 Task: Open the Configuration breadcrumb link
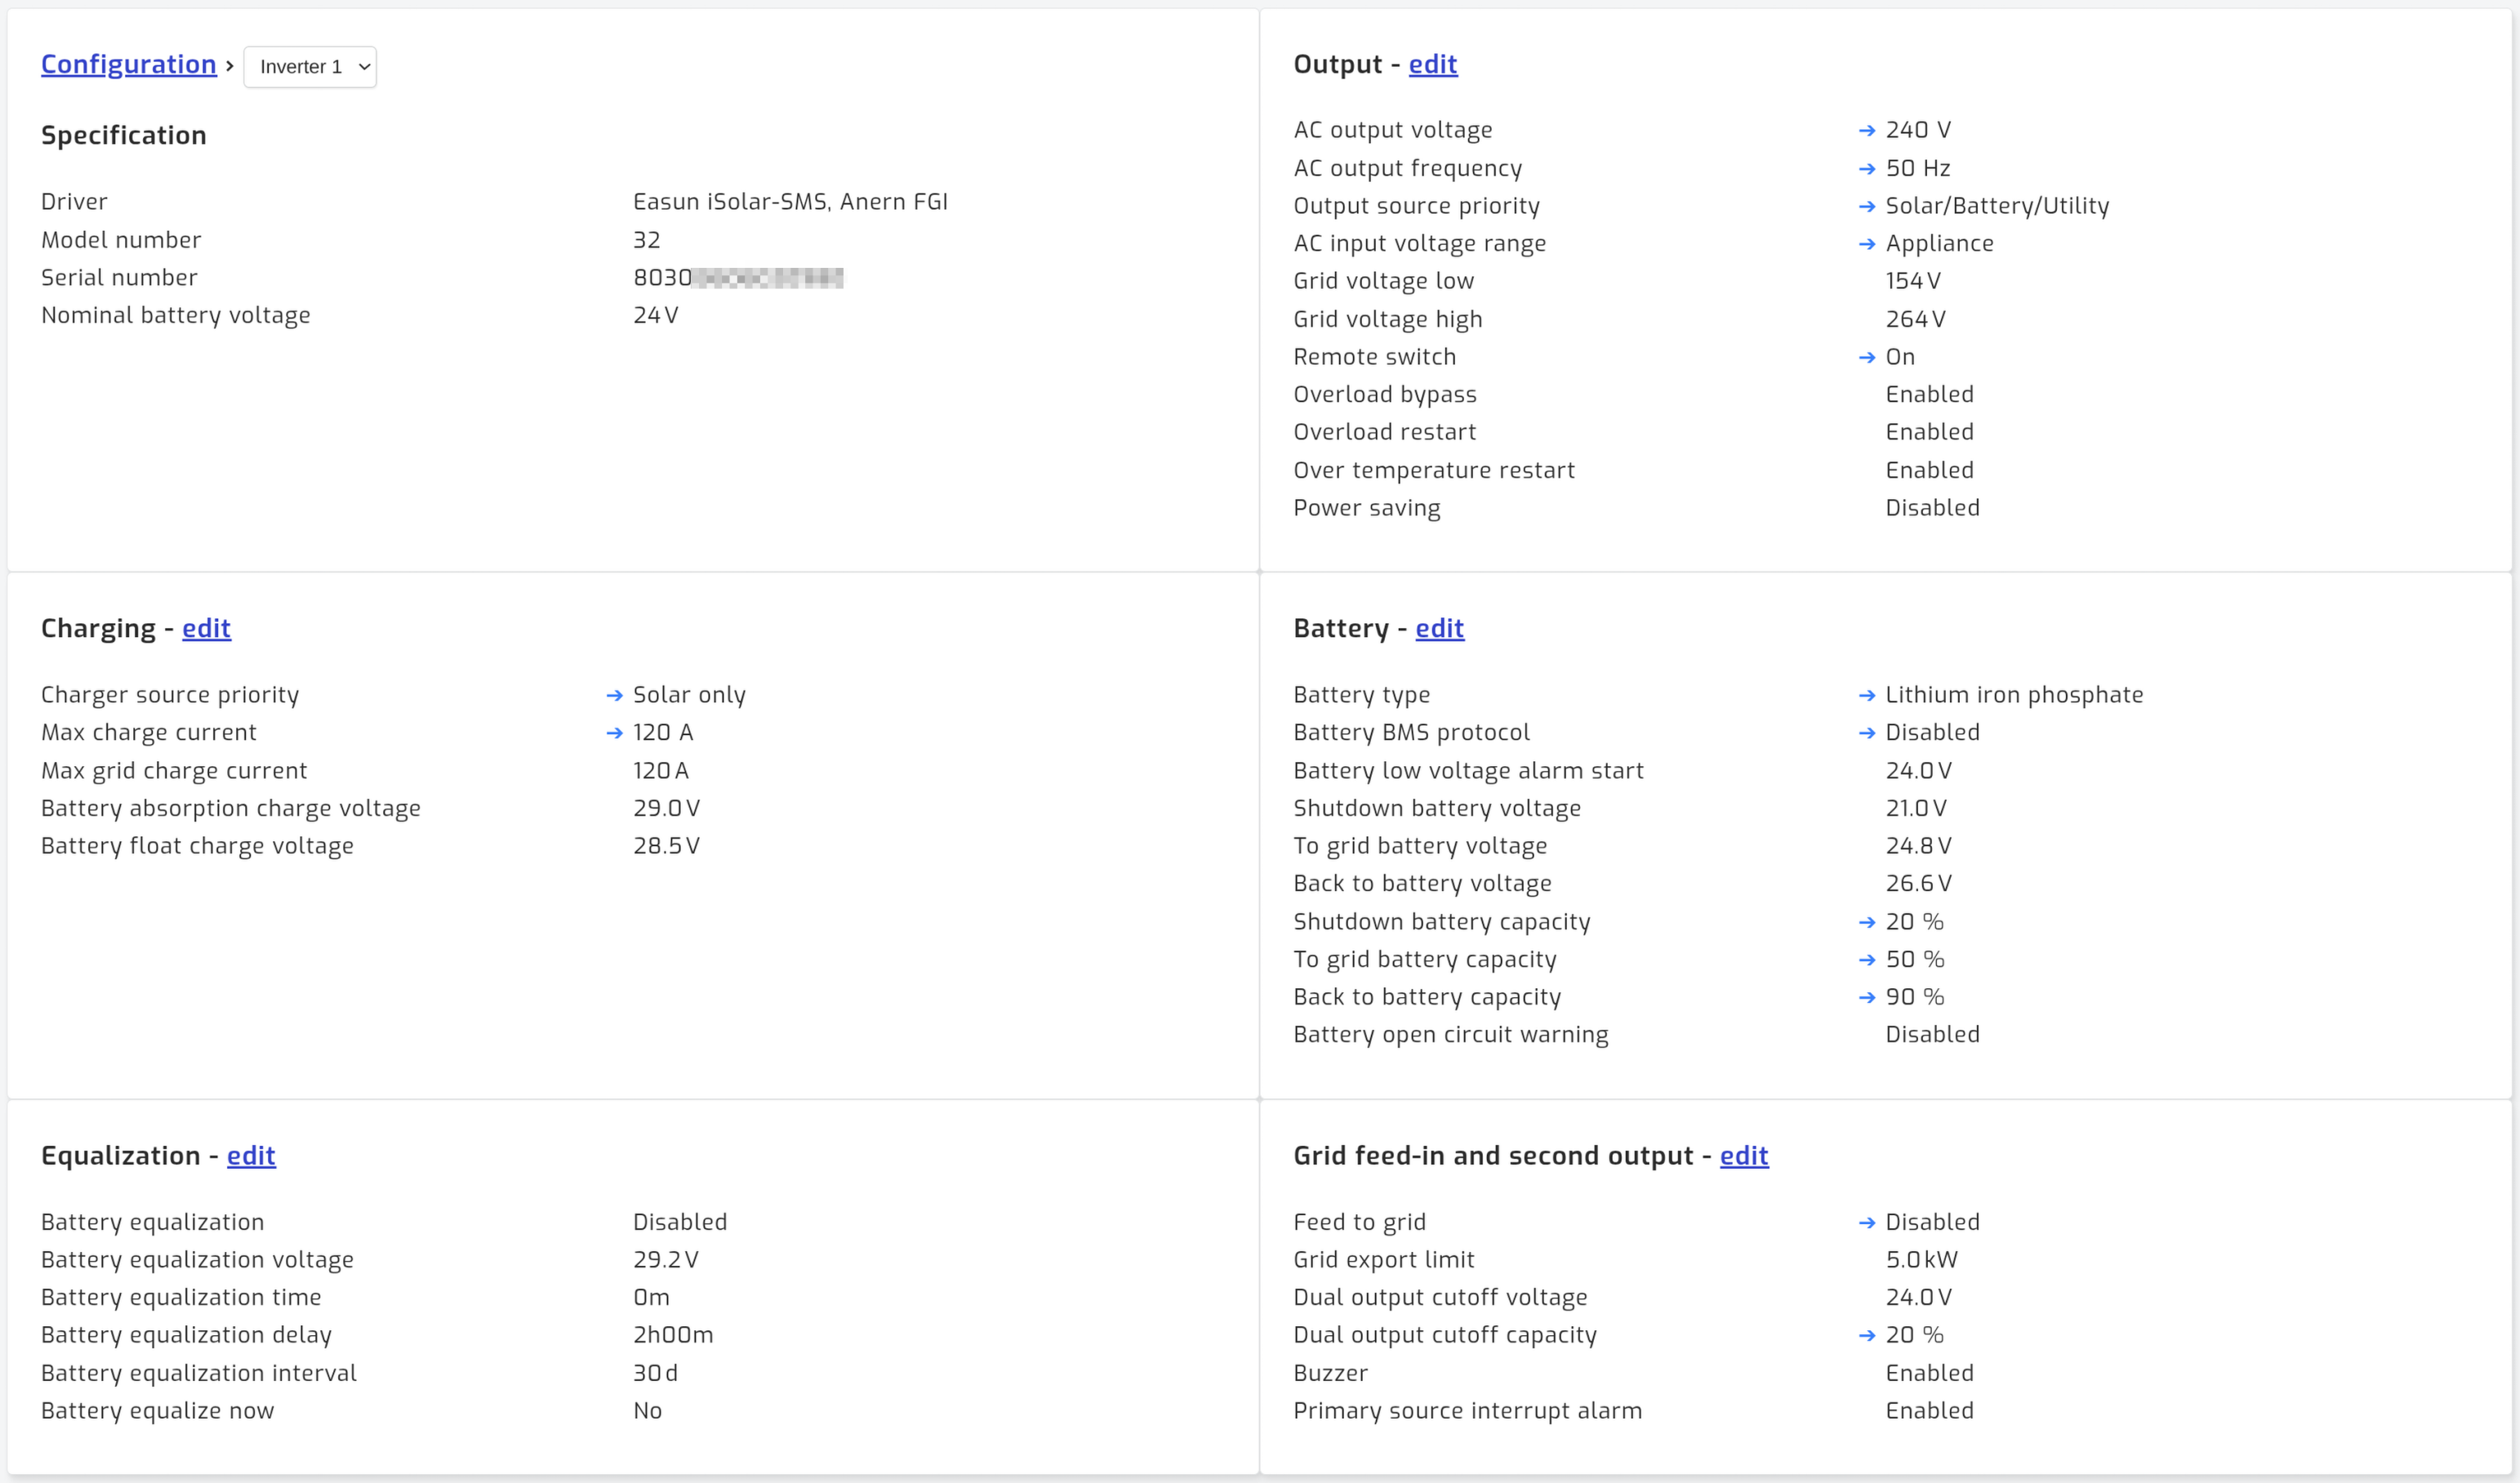click(x=129, y=64)
